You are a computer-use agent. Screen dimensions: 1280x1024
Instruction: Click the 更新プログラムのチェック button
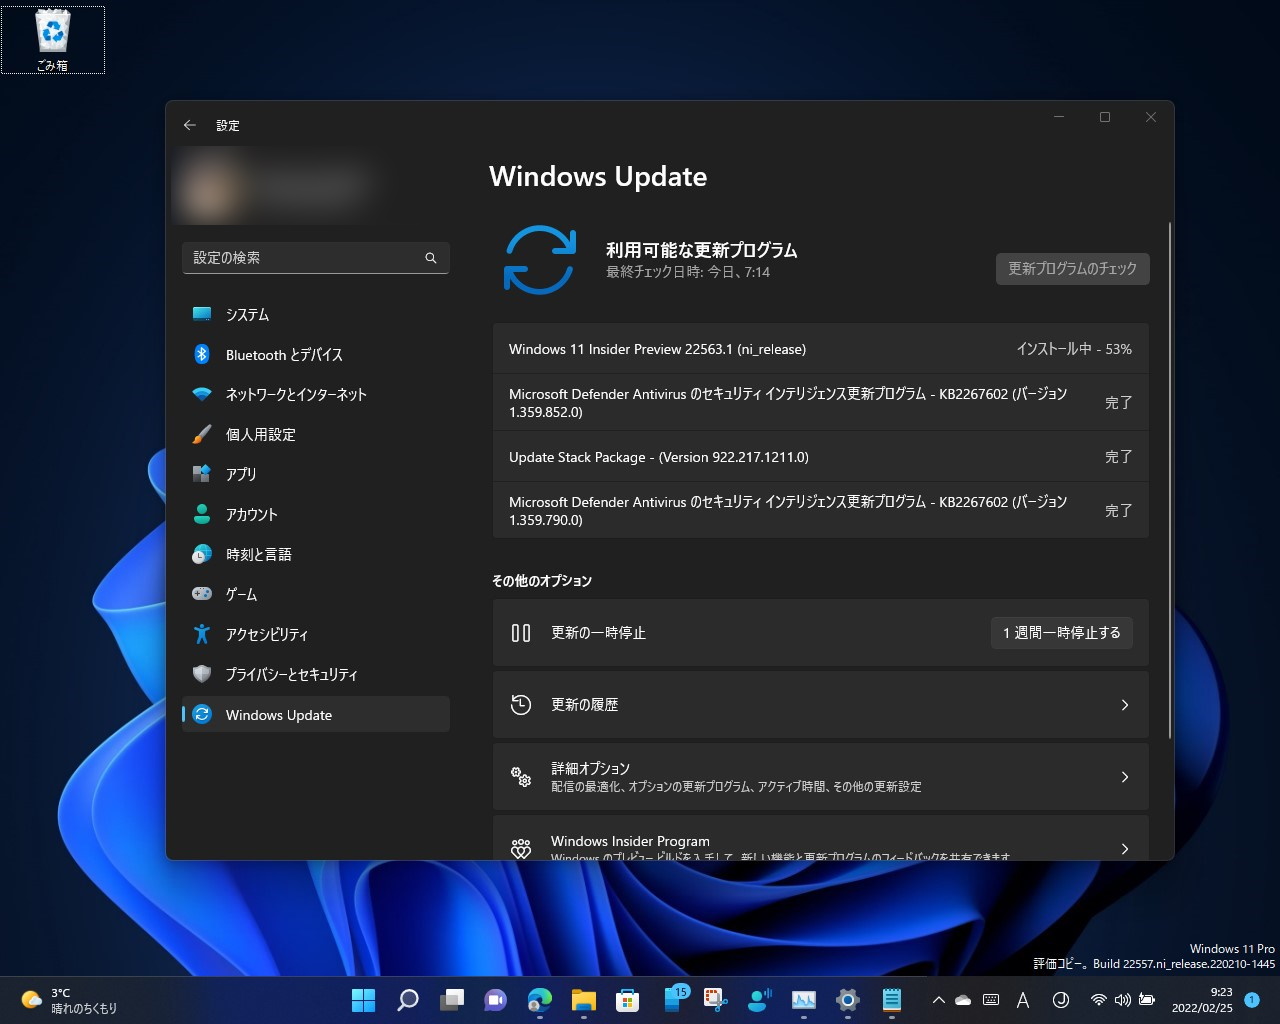1071,268
